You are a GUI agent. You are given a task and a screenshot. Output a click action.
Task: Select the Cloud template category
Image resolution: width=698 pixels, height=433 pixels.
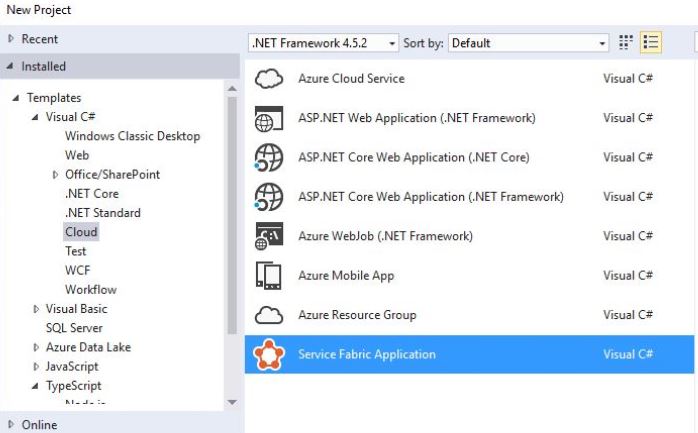81,232
